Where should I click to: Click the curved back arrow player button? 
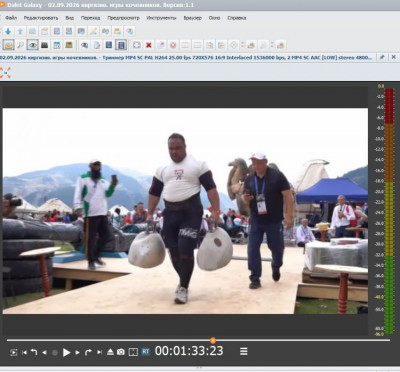coord(34,352)
